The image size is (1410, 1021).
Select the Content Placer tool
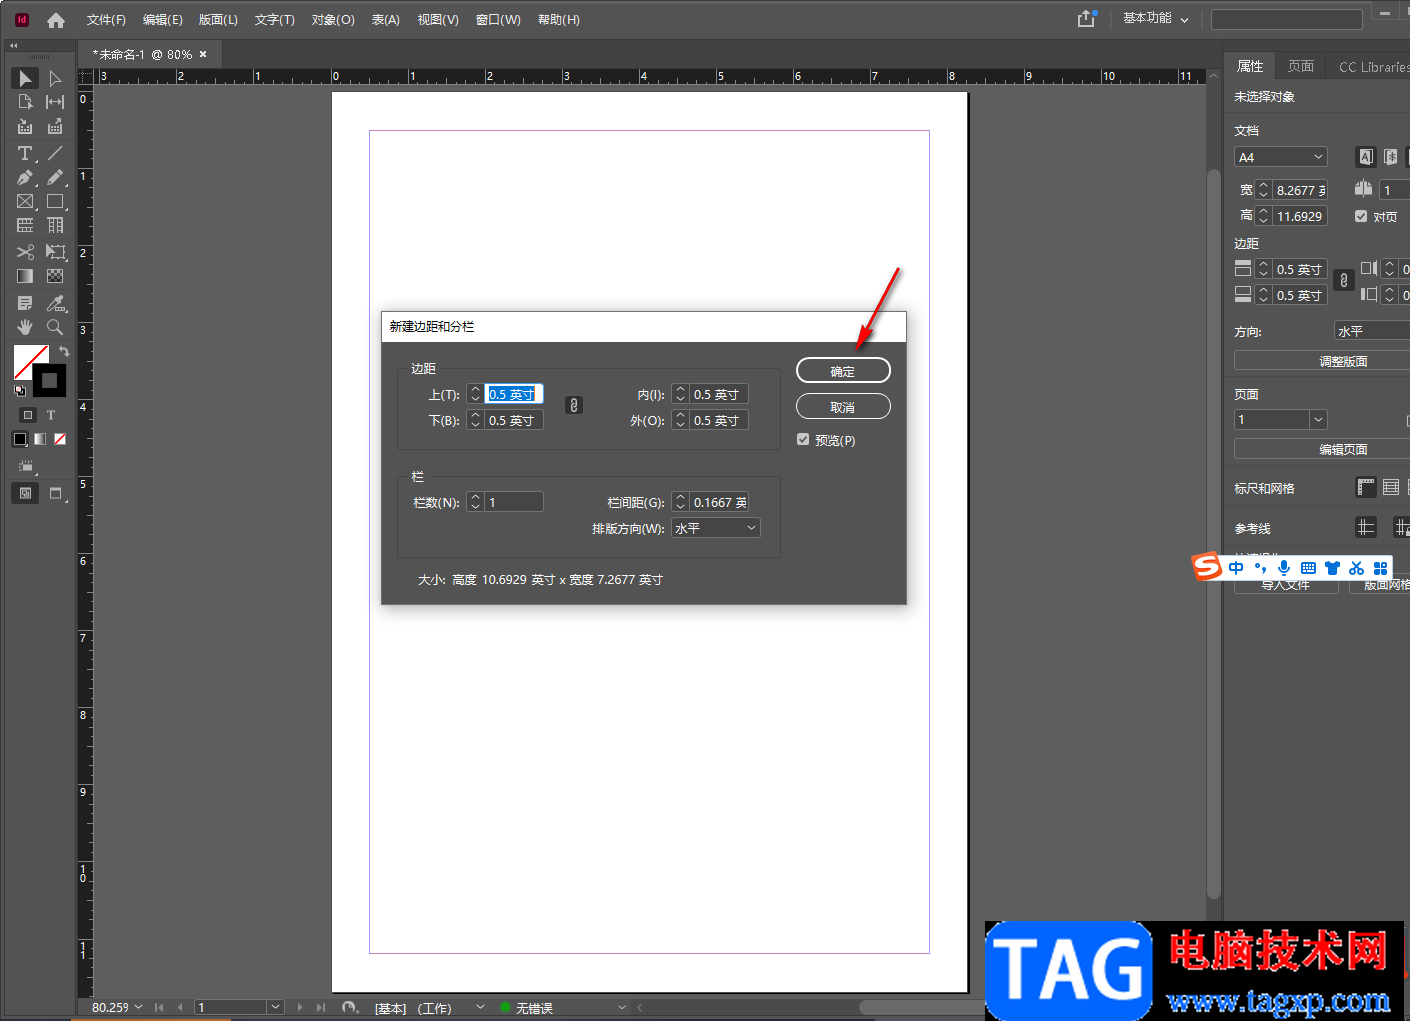55,126
